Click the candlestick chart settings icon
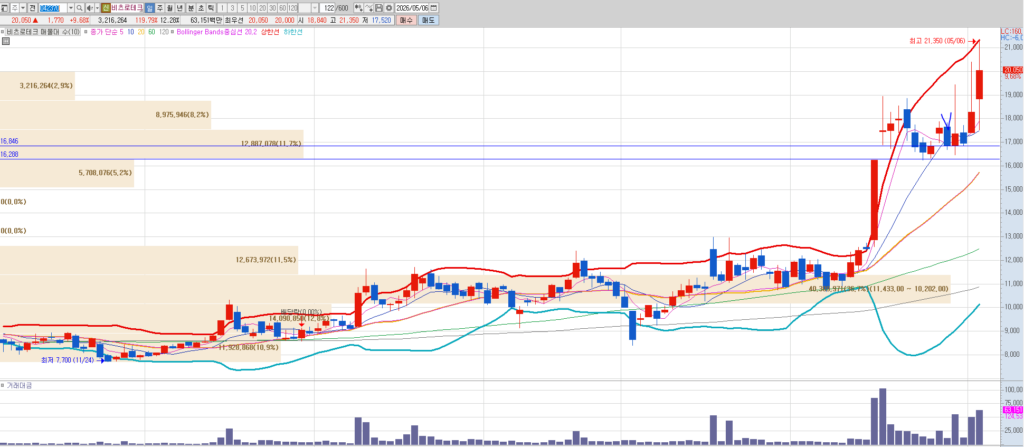The image size is (1024, 447). [x=359, y=8]
